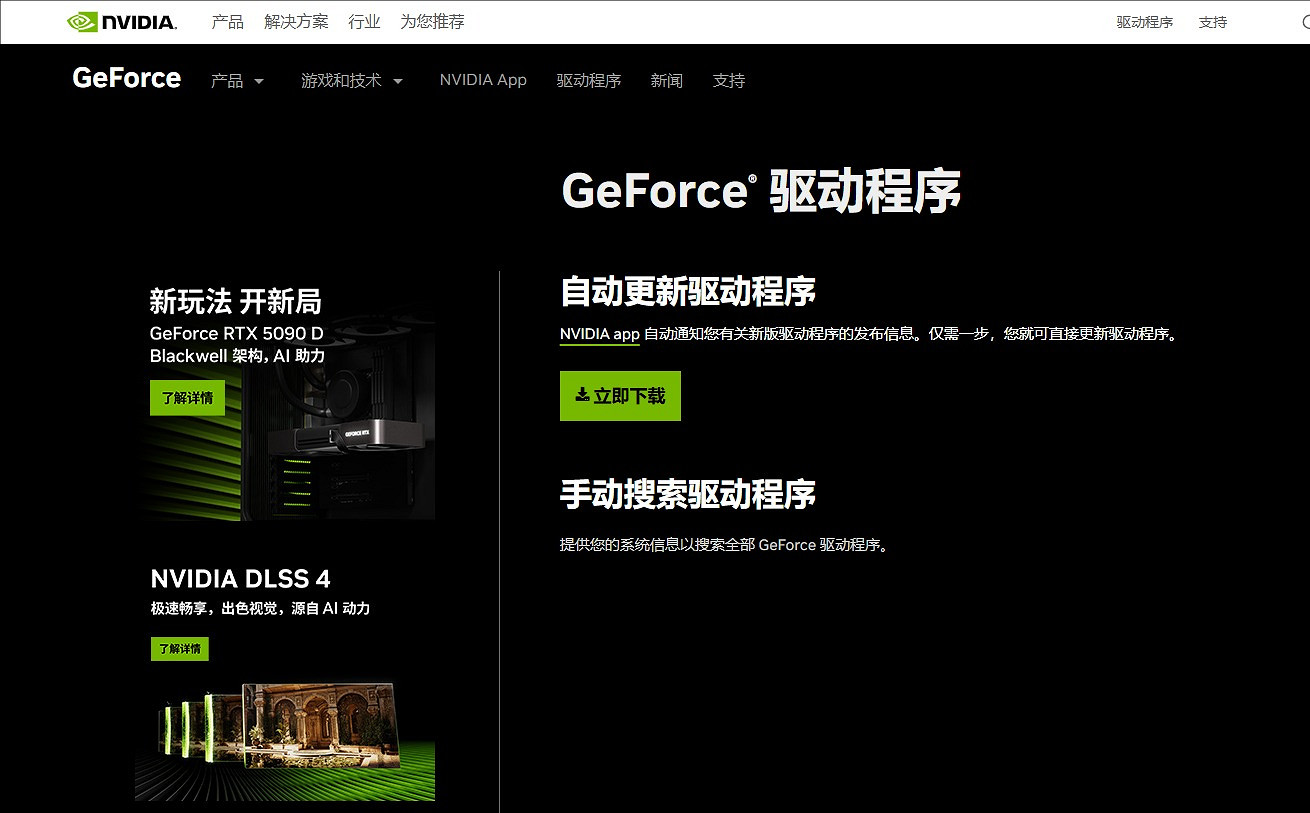Open 支持 in the GeForce navigation bar

(728, 80)
